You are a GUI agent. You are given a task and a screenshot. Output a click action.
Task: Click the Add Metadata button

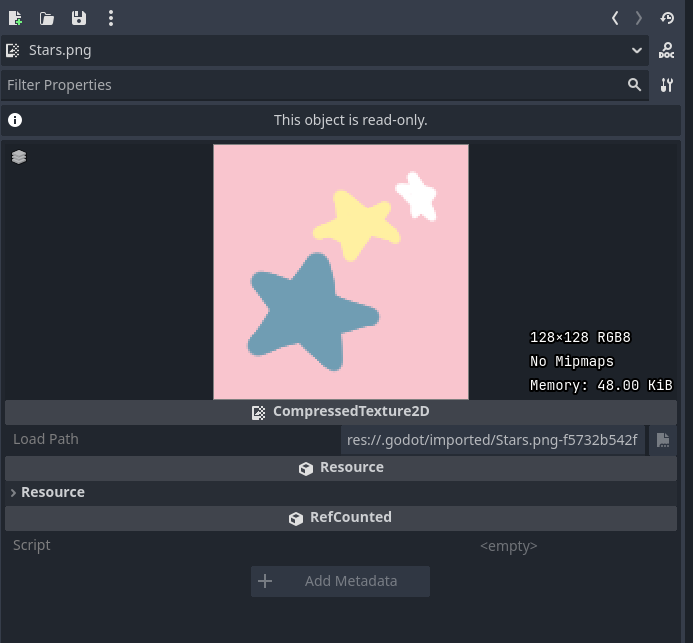[340, 581]
